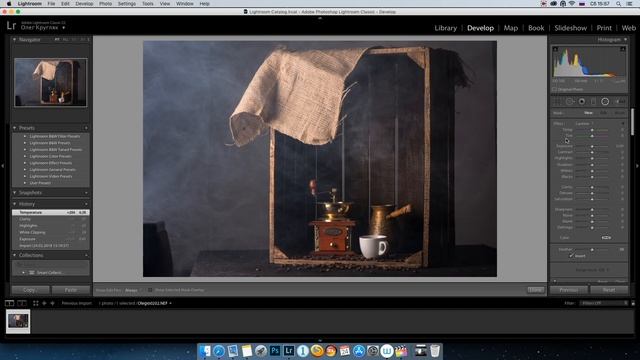Screen dimensions: 640x360
Task: Switch to the Book module
Action: (x=536, y=28)
